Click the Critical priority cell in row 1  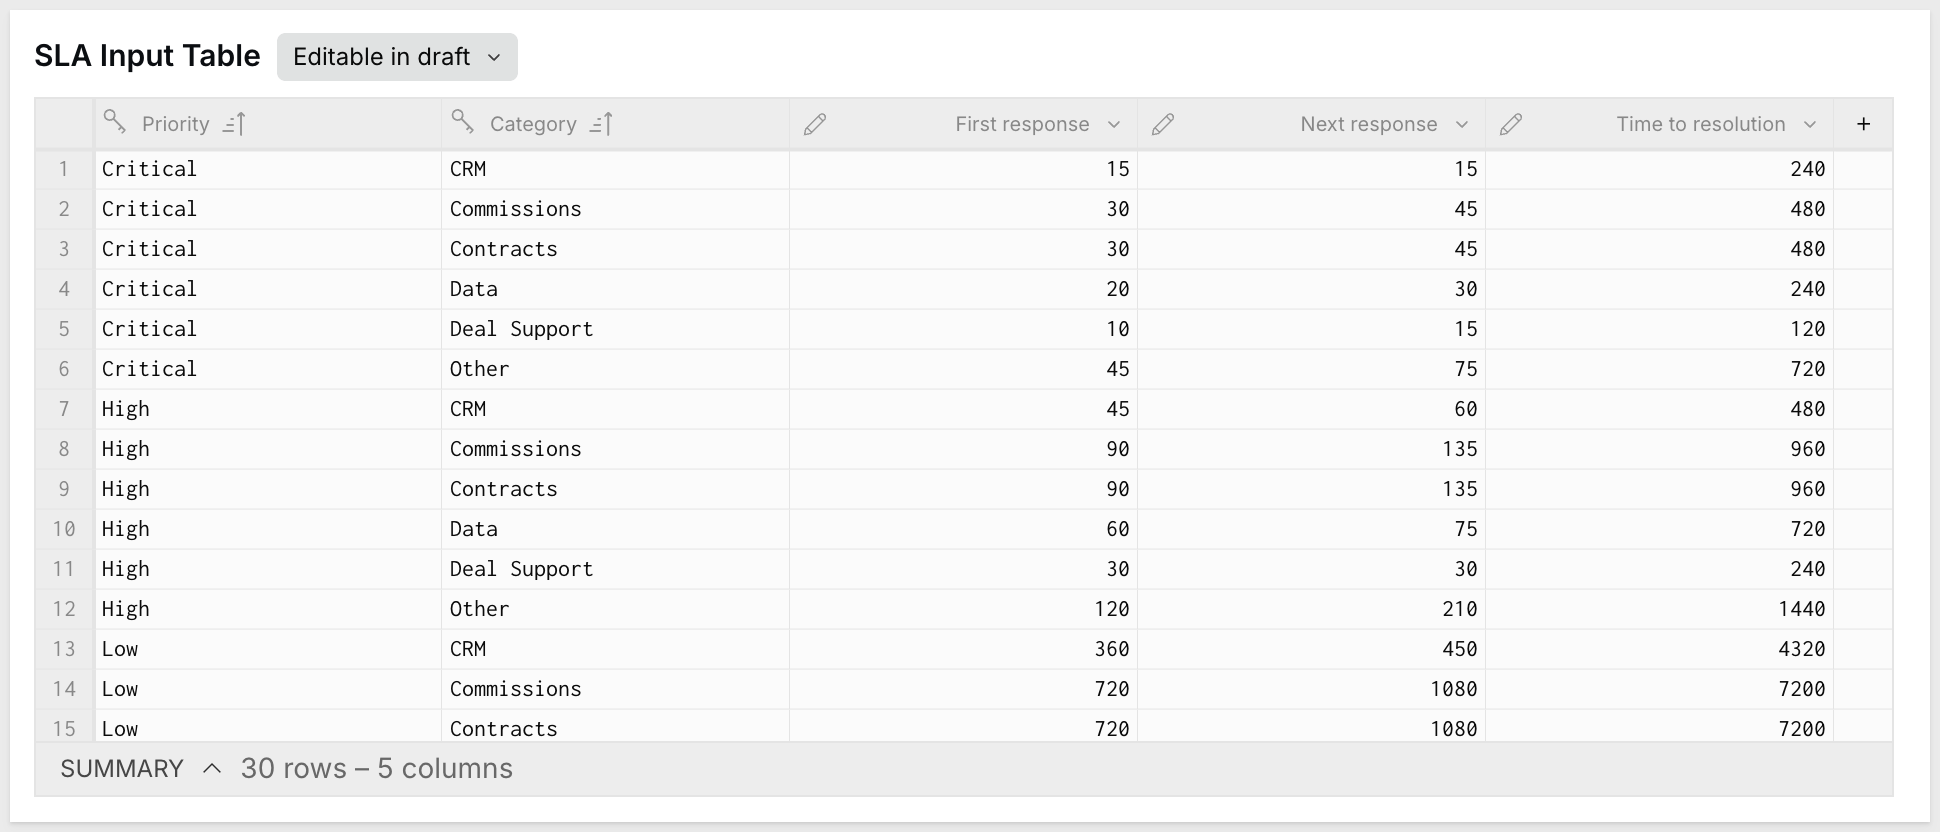click(268, 169)
